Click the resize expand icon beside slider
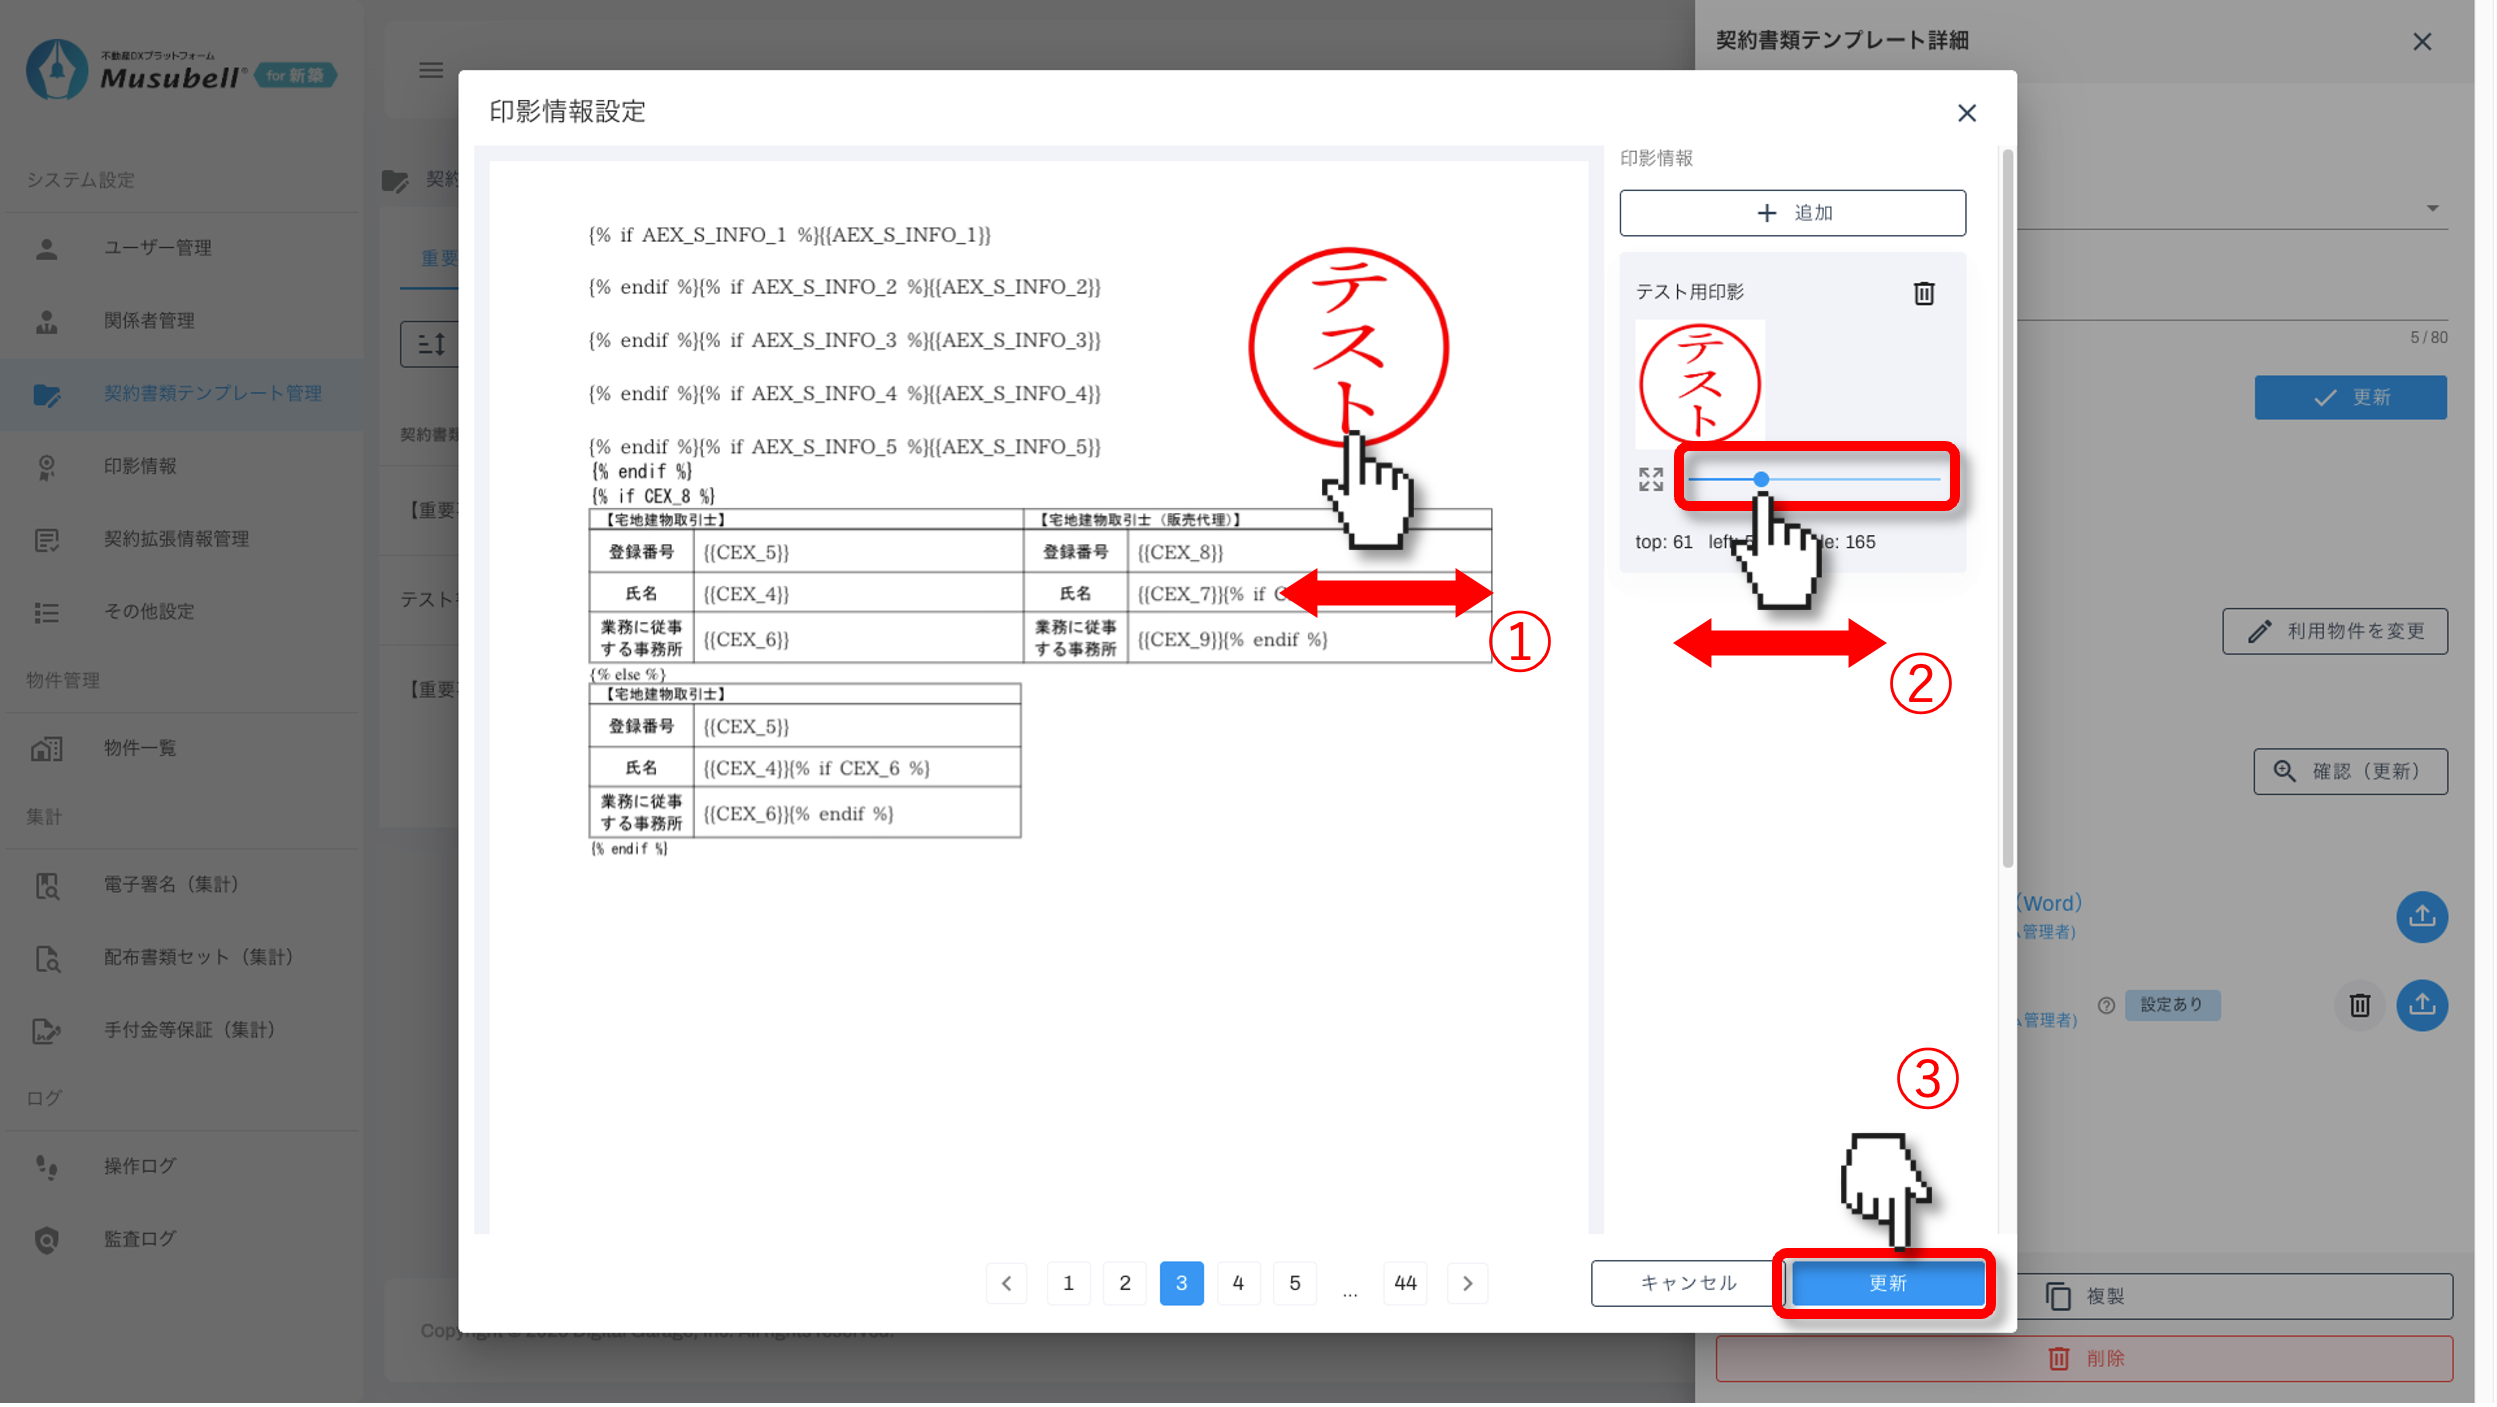The height and width of the screenshot is (1407, 2497). [x=1650, y=480]
